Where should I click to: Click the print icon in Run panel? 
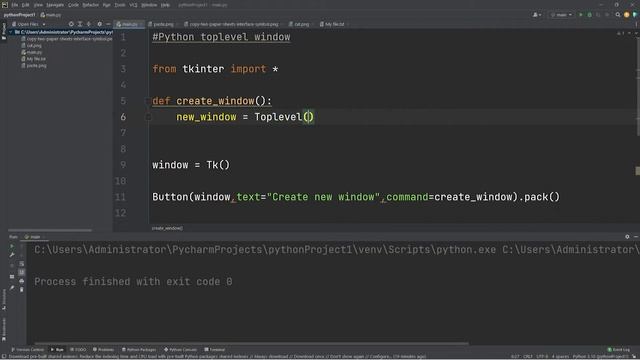[22, 281]
